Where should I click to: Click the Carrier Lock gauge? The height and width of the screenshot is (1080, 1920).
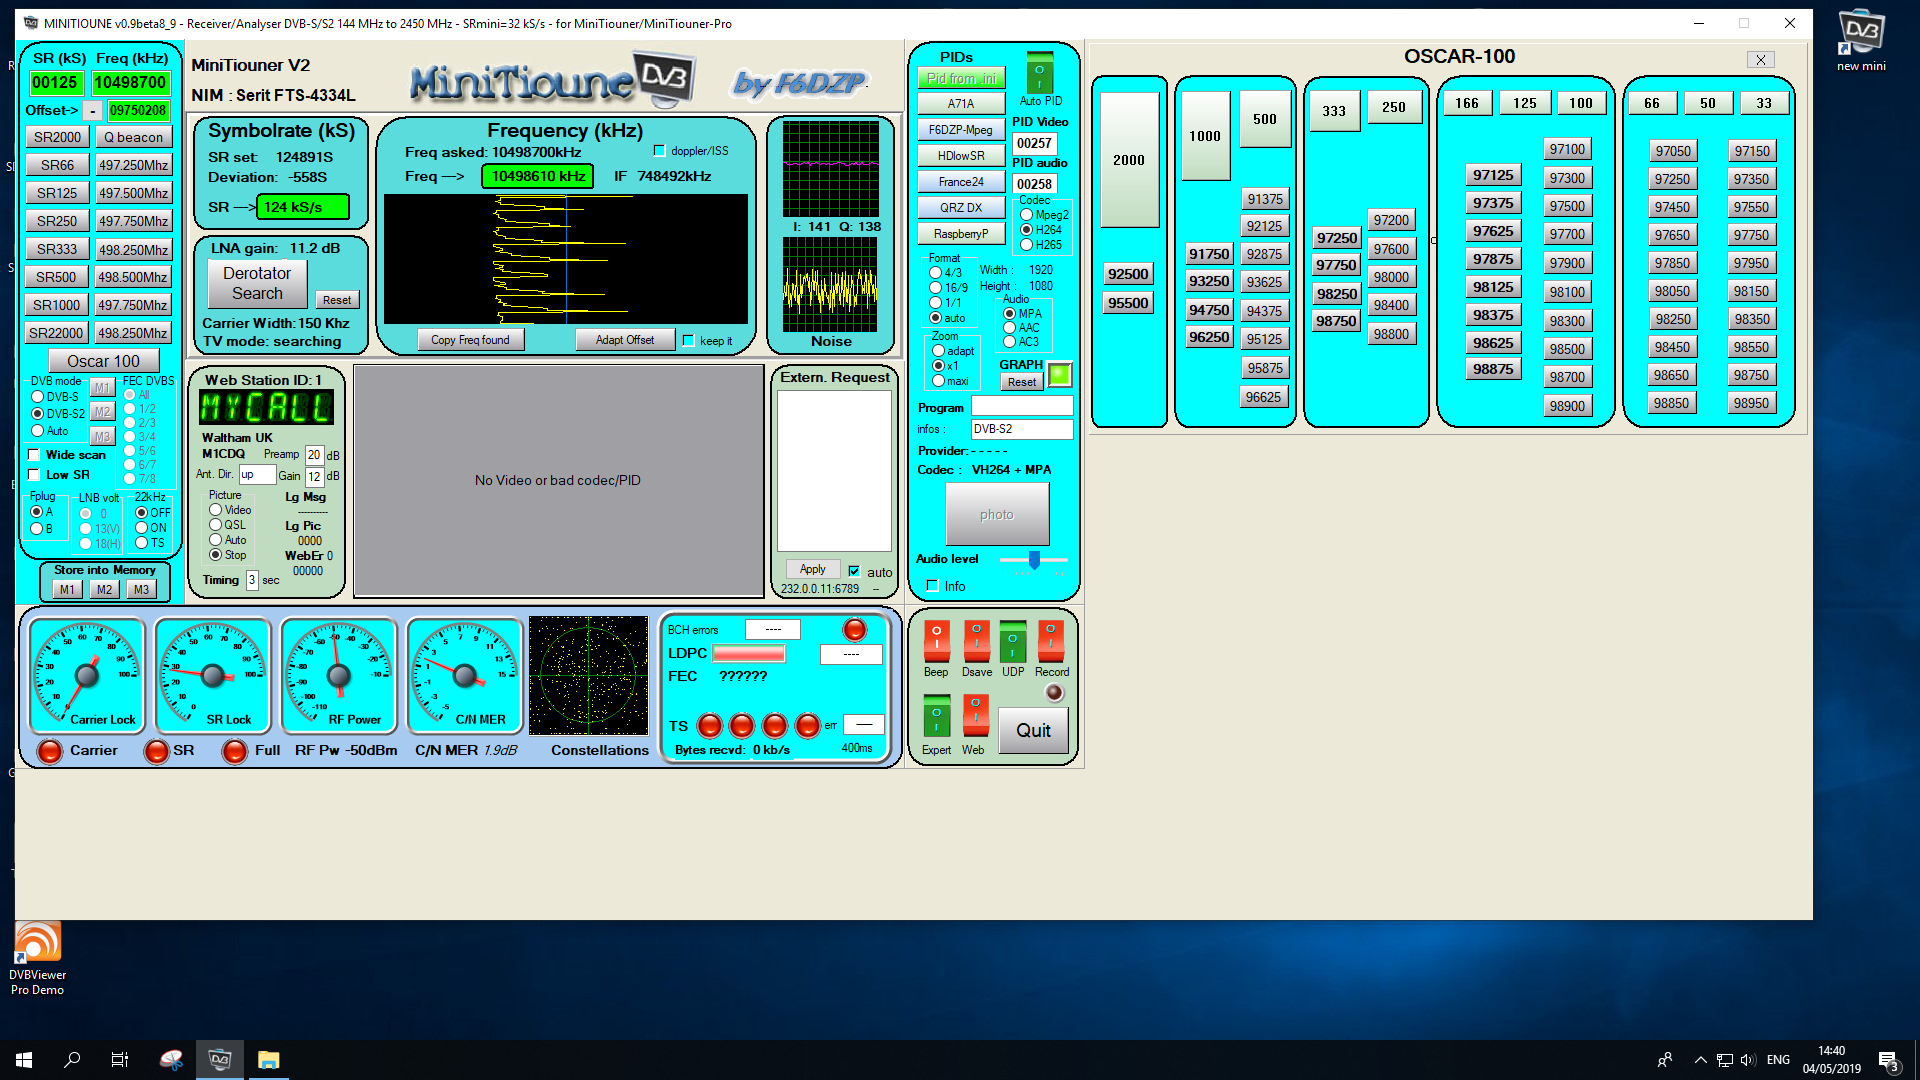(x=86, y=675)
